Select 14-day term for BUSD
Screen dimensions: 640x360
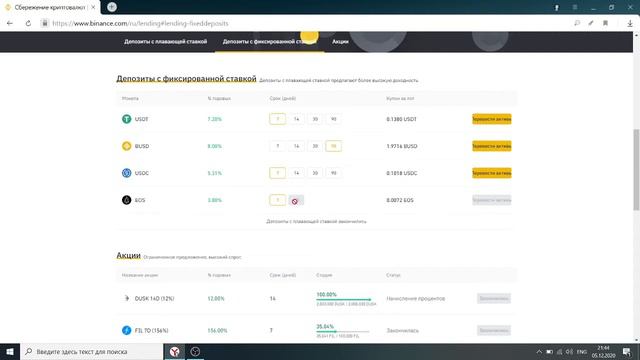[x=296, y=146]
